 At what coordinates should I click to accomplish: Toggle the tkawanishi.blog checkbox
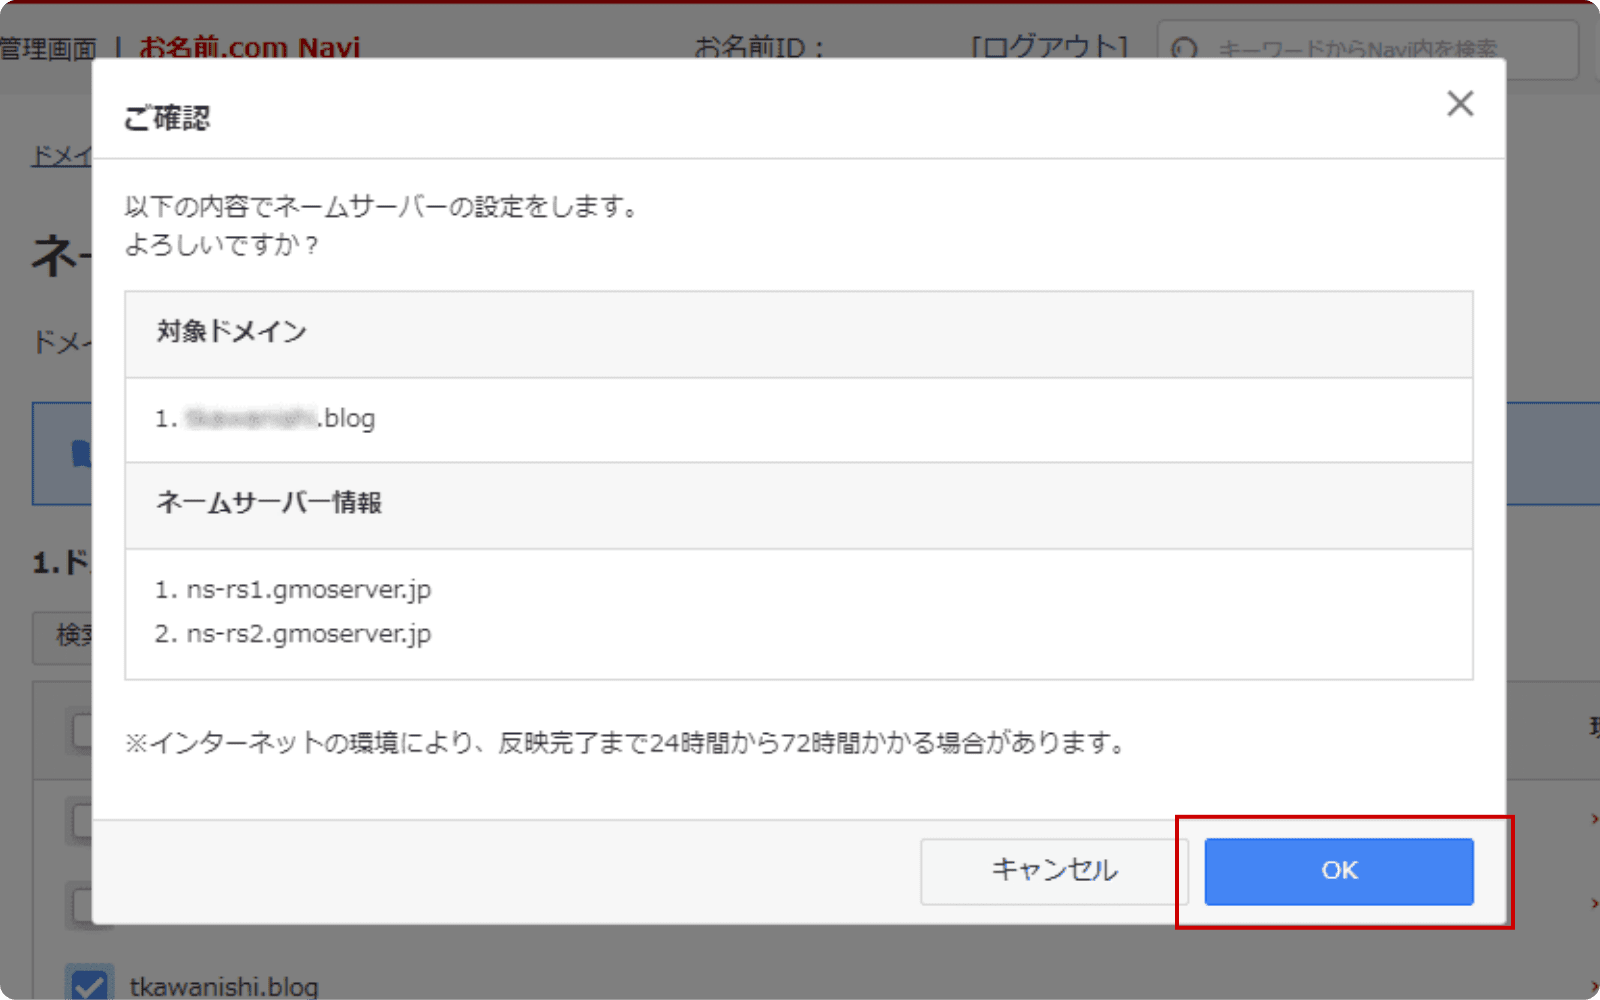pyautogui.click(x=90, y=985)
